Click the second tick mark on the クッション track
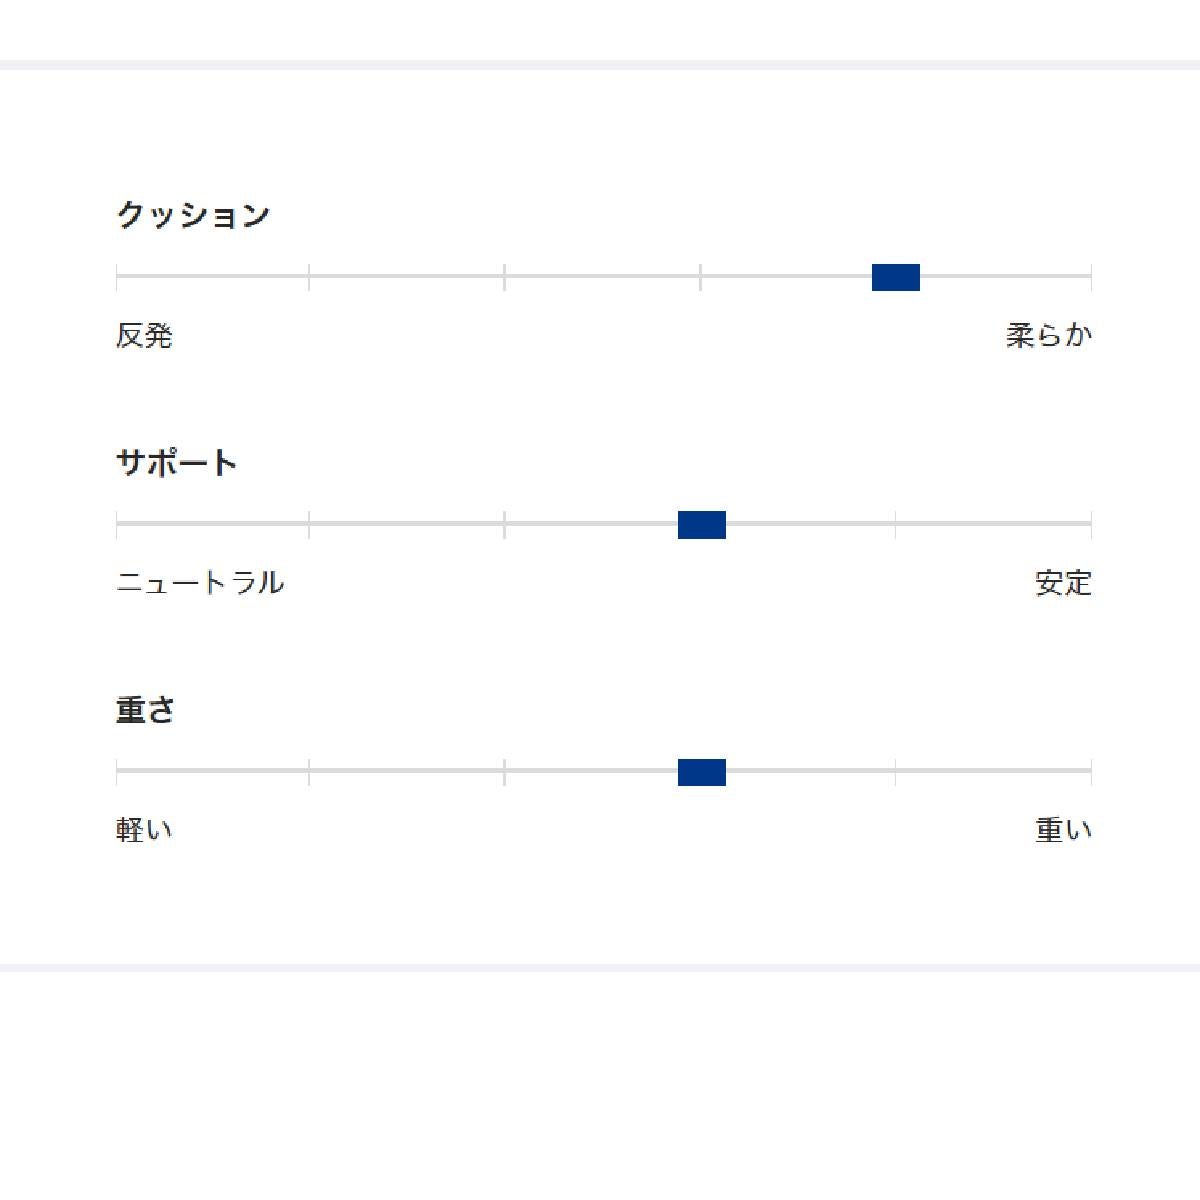The image size is (1200, 1200). pyautogui.click(x=309, y=276)
